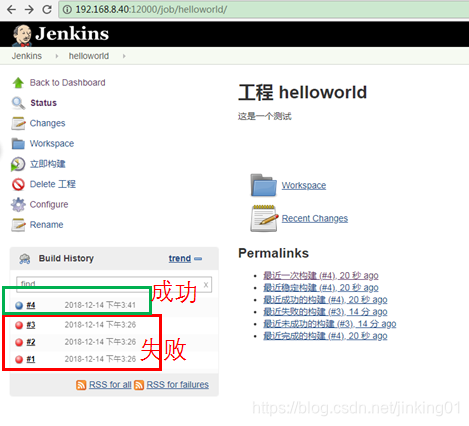The width and height of the screenshot is (469, 426).
Task: Click the Build History weather icon
Action: (25, 259)
